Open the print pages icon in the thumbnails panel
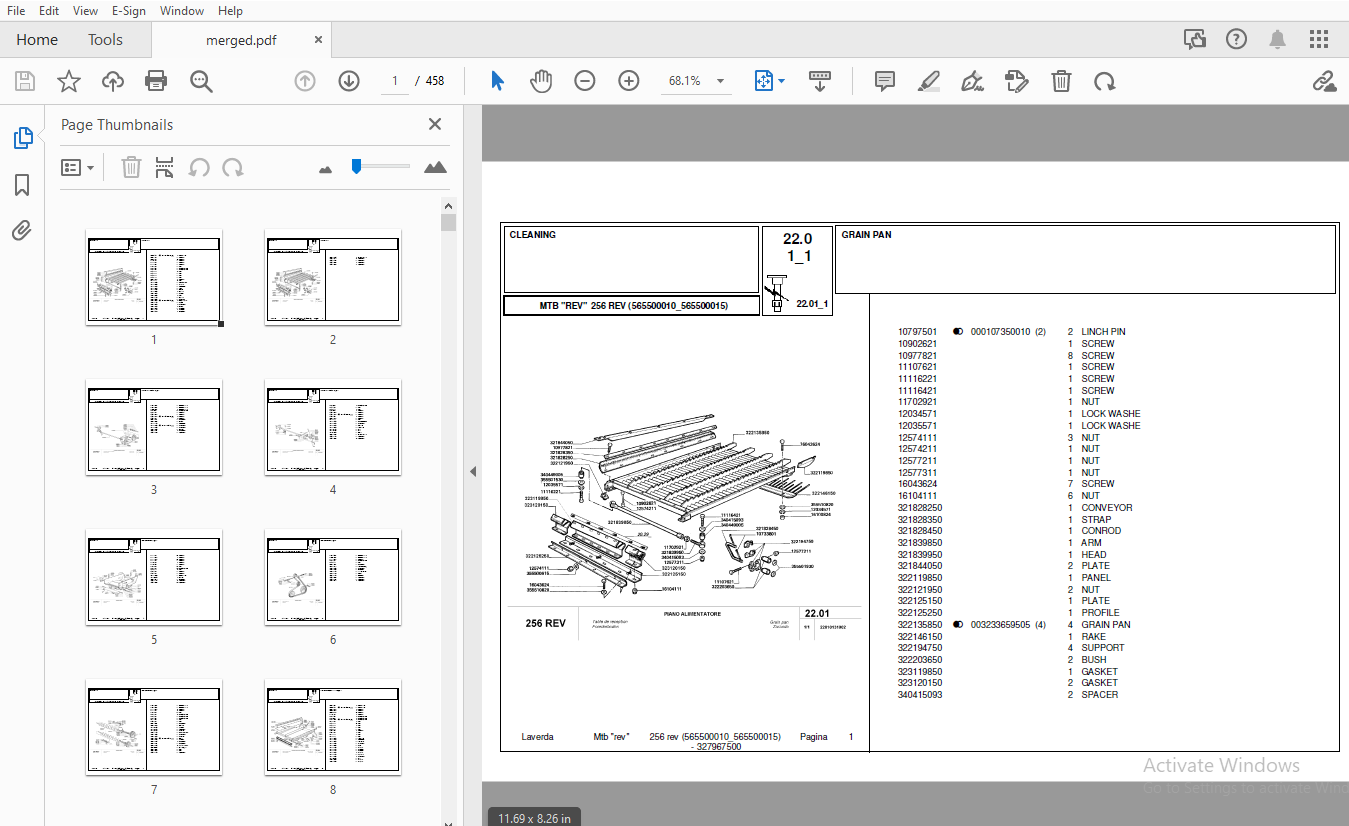Image resolution: width=1349 pixels, height=826 pixels. point(165,167)
